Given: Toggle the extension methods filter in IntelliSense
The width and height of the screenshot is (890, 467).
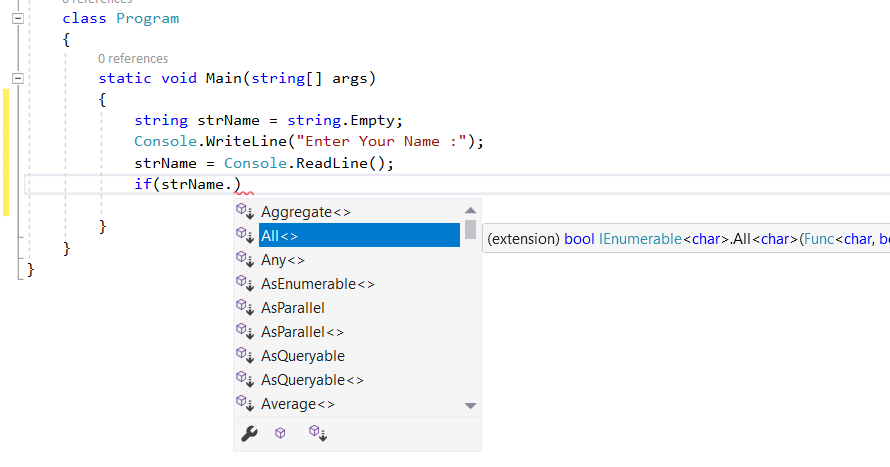Looking at the screenshot, I should point(318,434).
